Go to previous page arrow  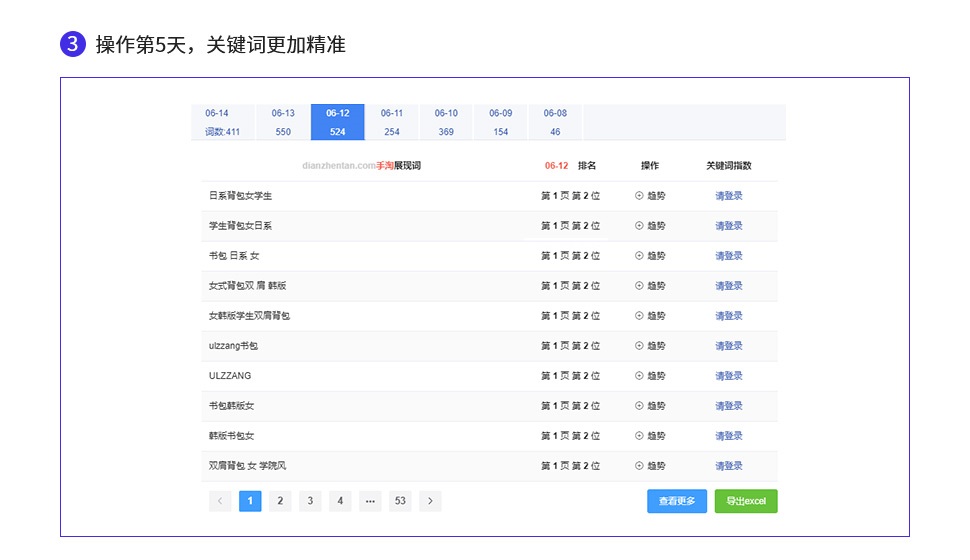coord(220,501)
